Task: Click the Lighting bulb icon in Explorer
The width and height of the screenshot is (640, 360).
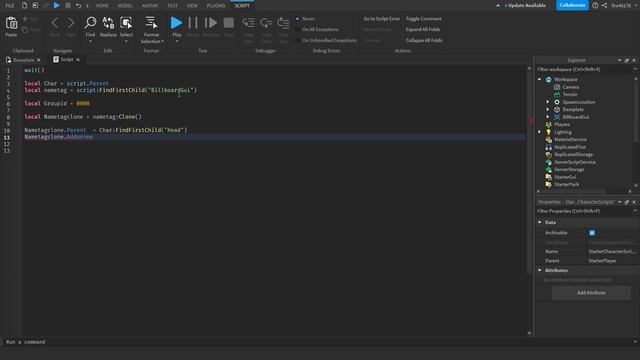Action: tap(549, 132)
